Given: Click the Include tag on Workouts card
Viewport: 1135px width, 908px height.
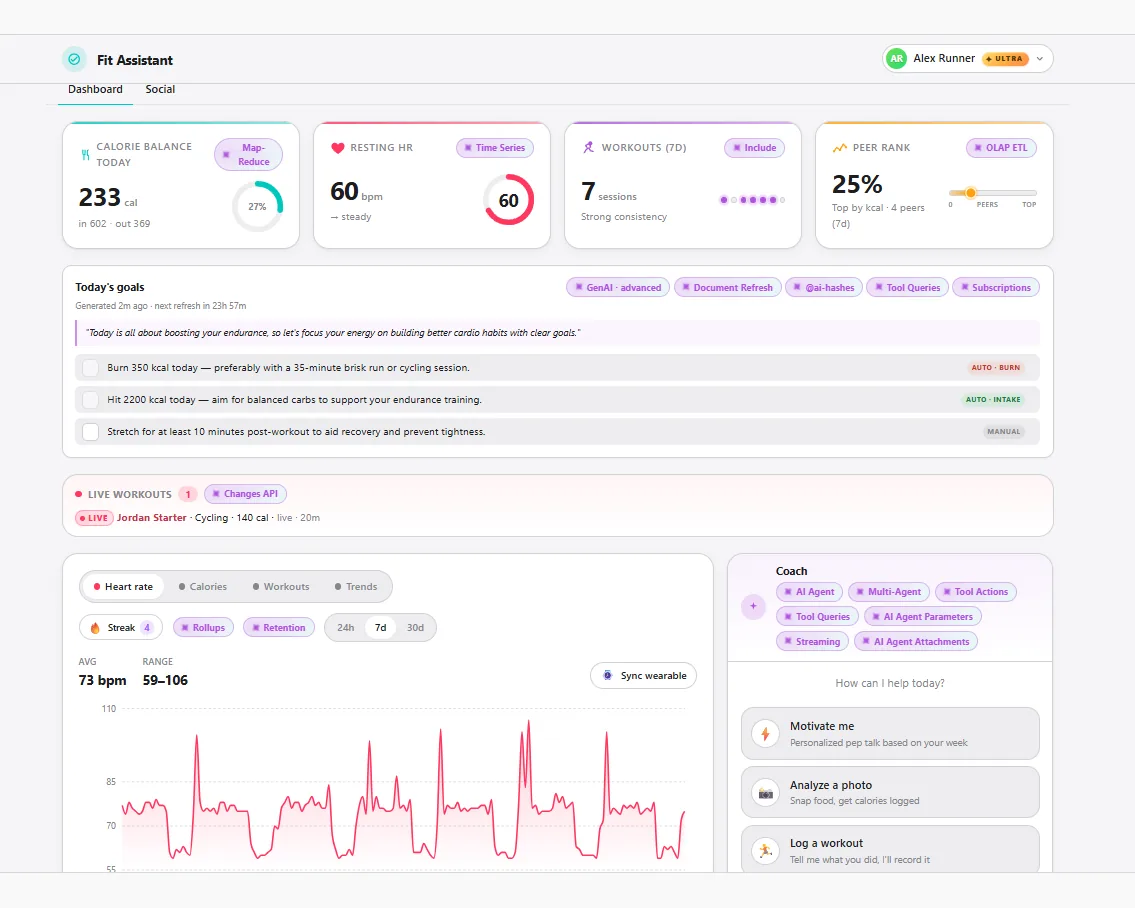Looking at the screenshot, I should point(754,148).
